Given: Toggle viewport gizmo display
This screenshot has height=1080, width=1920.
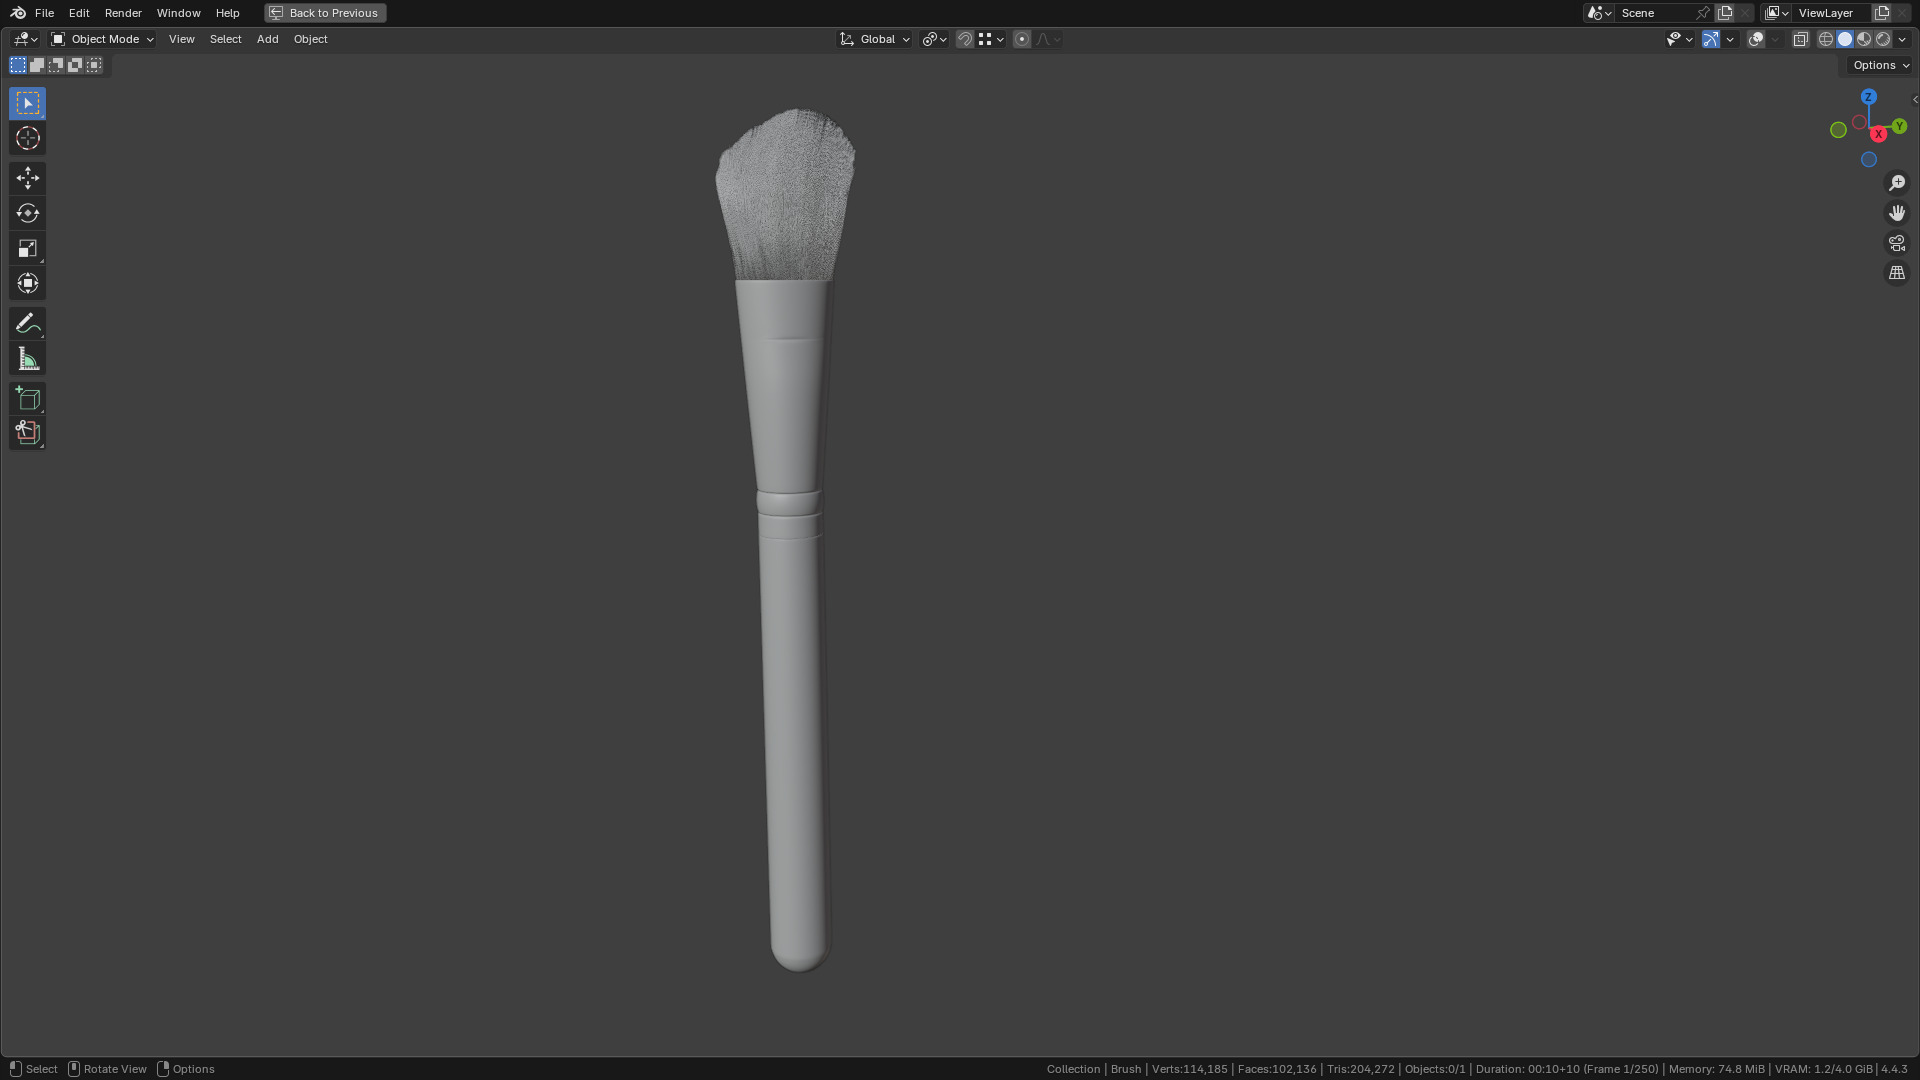Looking at the screenshot, I should click(x=1711, y=39).
